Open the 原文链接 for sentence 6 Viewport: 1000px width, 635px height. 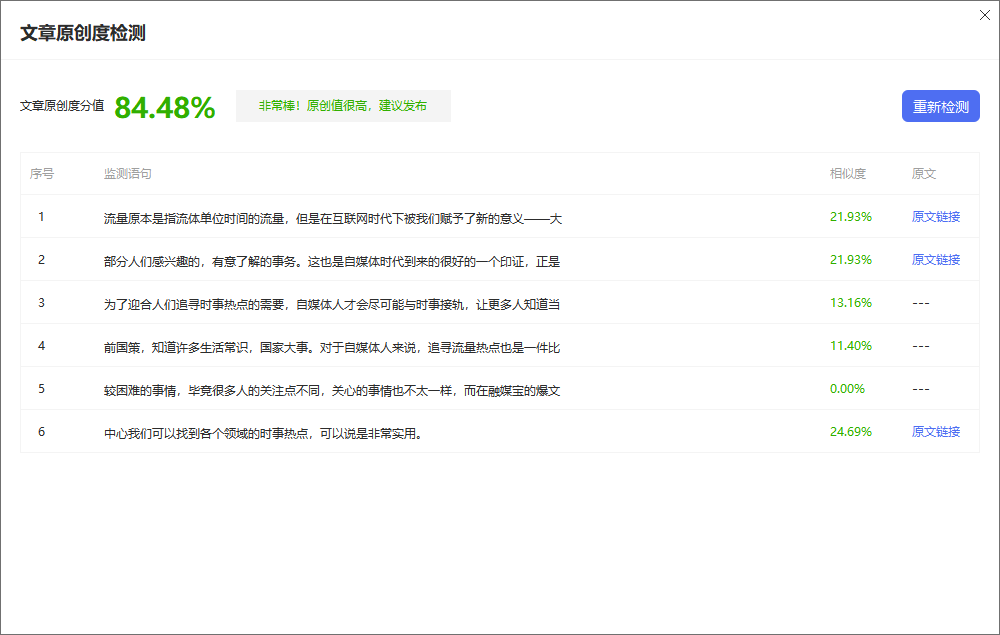(x=935, y=432)
